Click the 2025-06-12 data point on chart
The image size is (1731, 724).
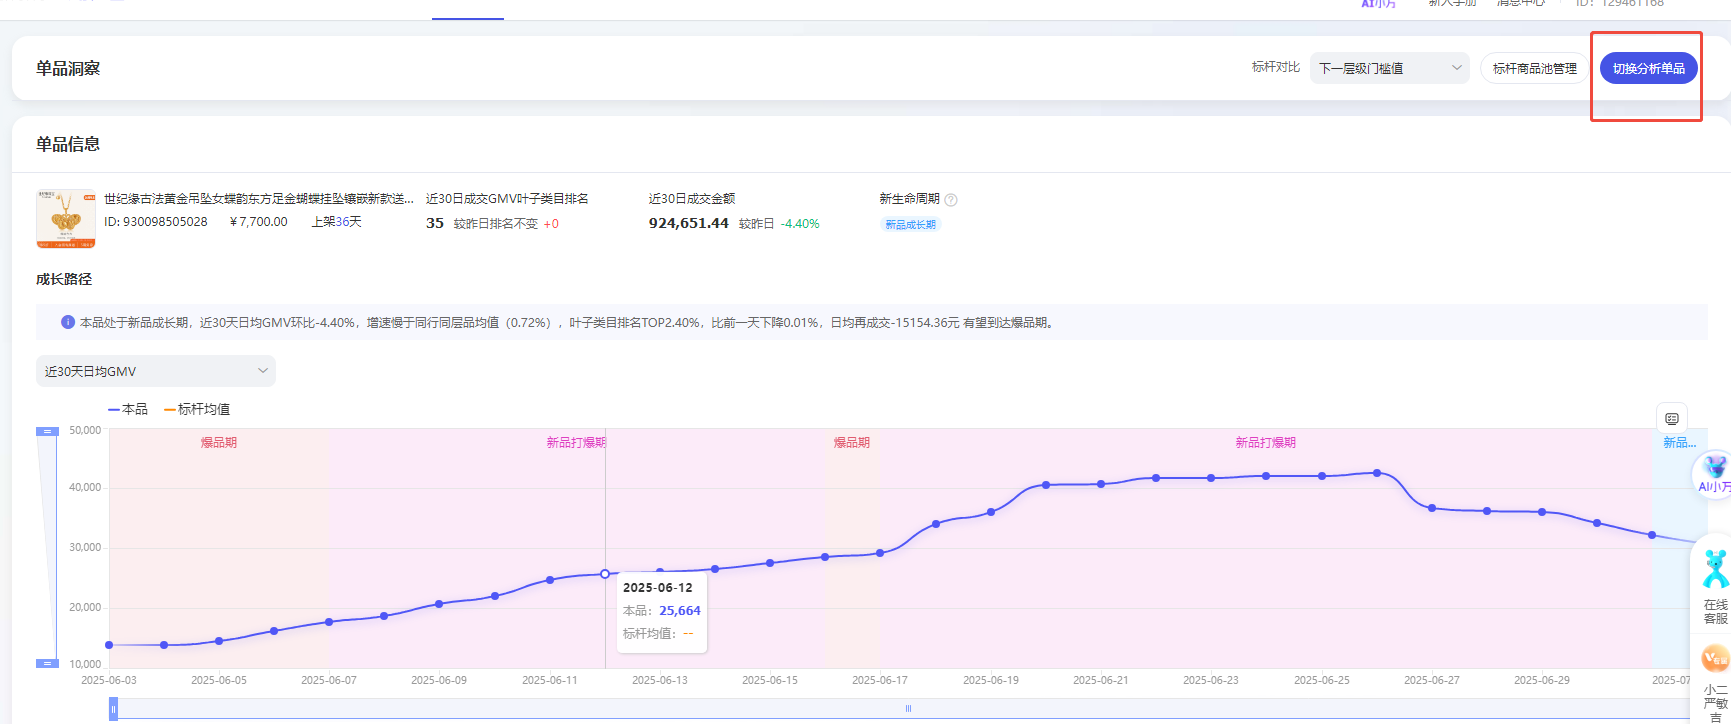605,574
